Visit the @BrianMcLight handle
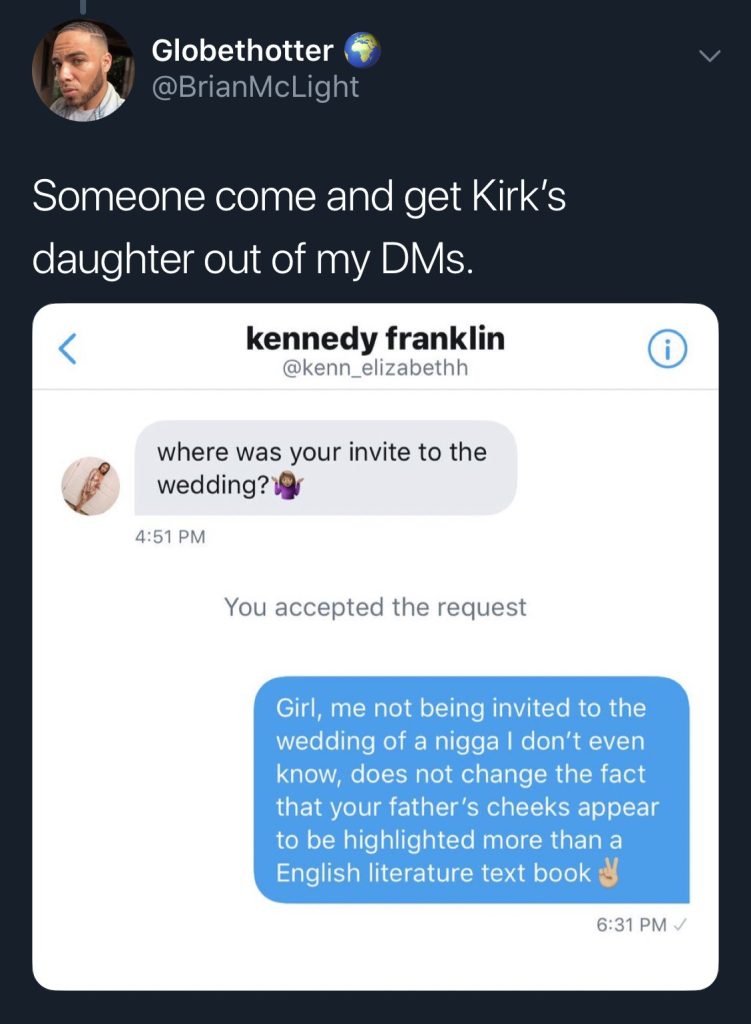 [255, 87]
